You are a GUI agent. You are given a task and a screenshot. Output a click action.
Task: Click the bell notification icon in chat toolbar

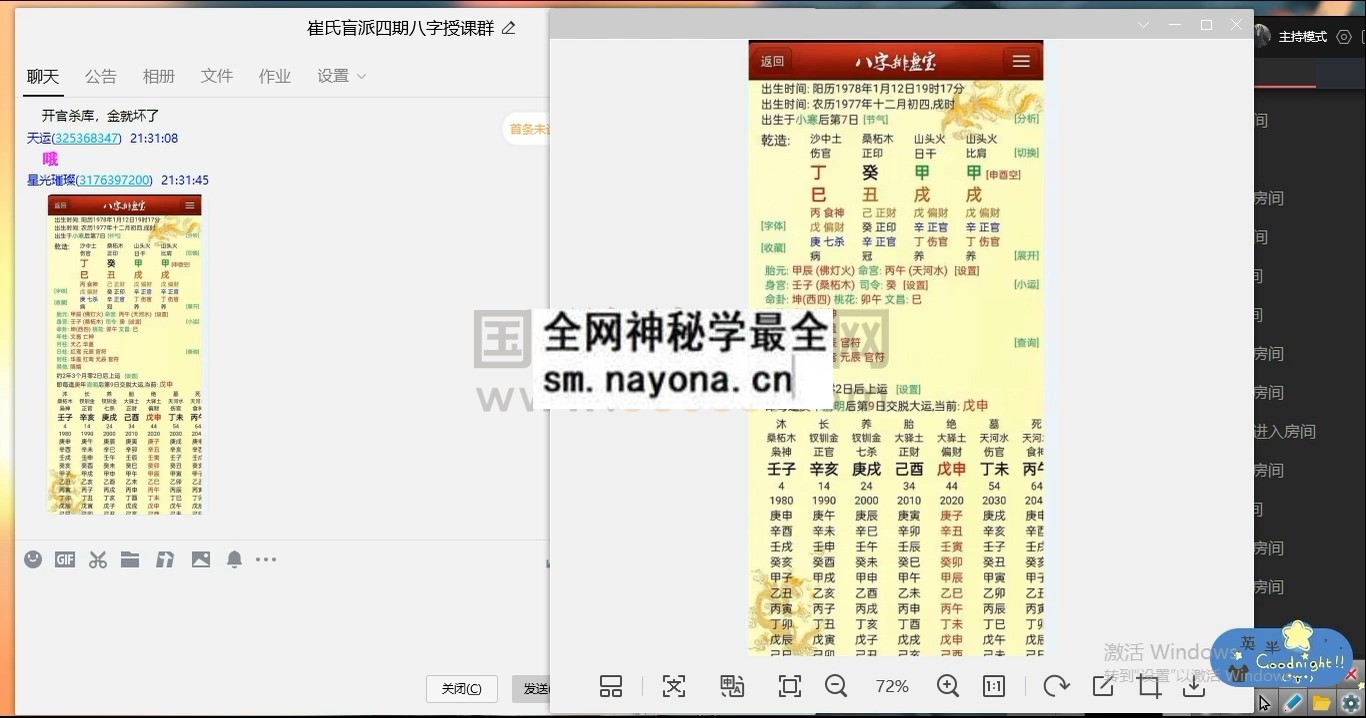[234, 560]
